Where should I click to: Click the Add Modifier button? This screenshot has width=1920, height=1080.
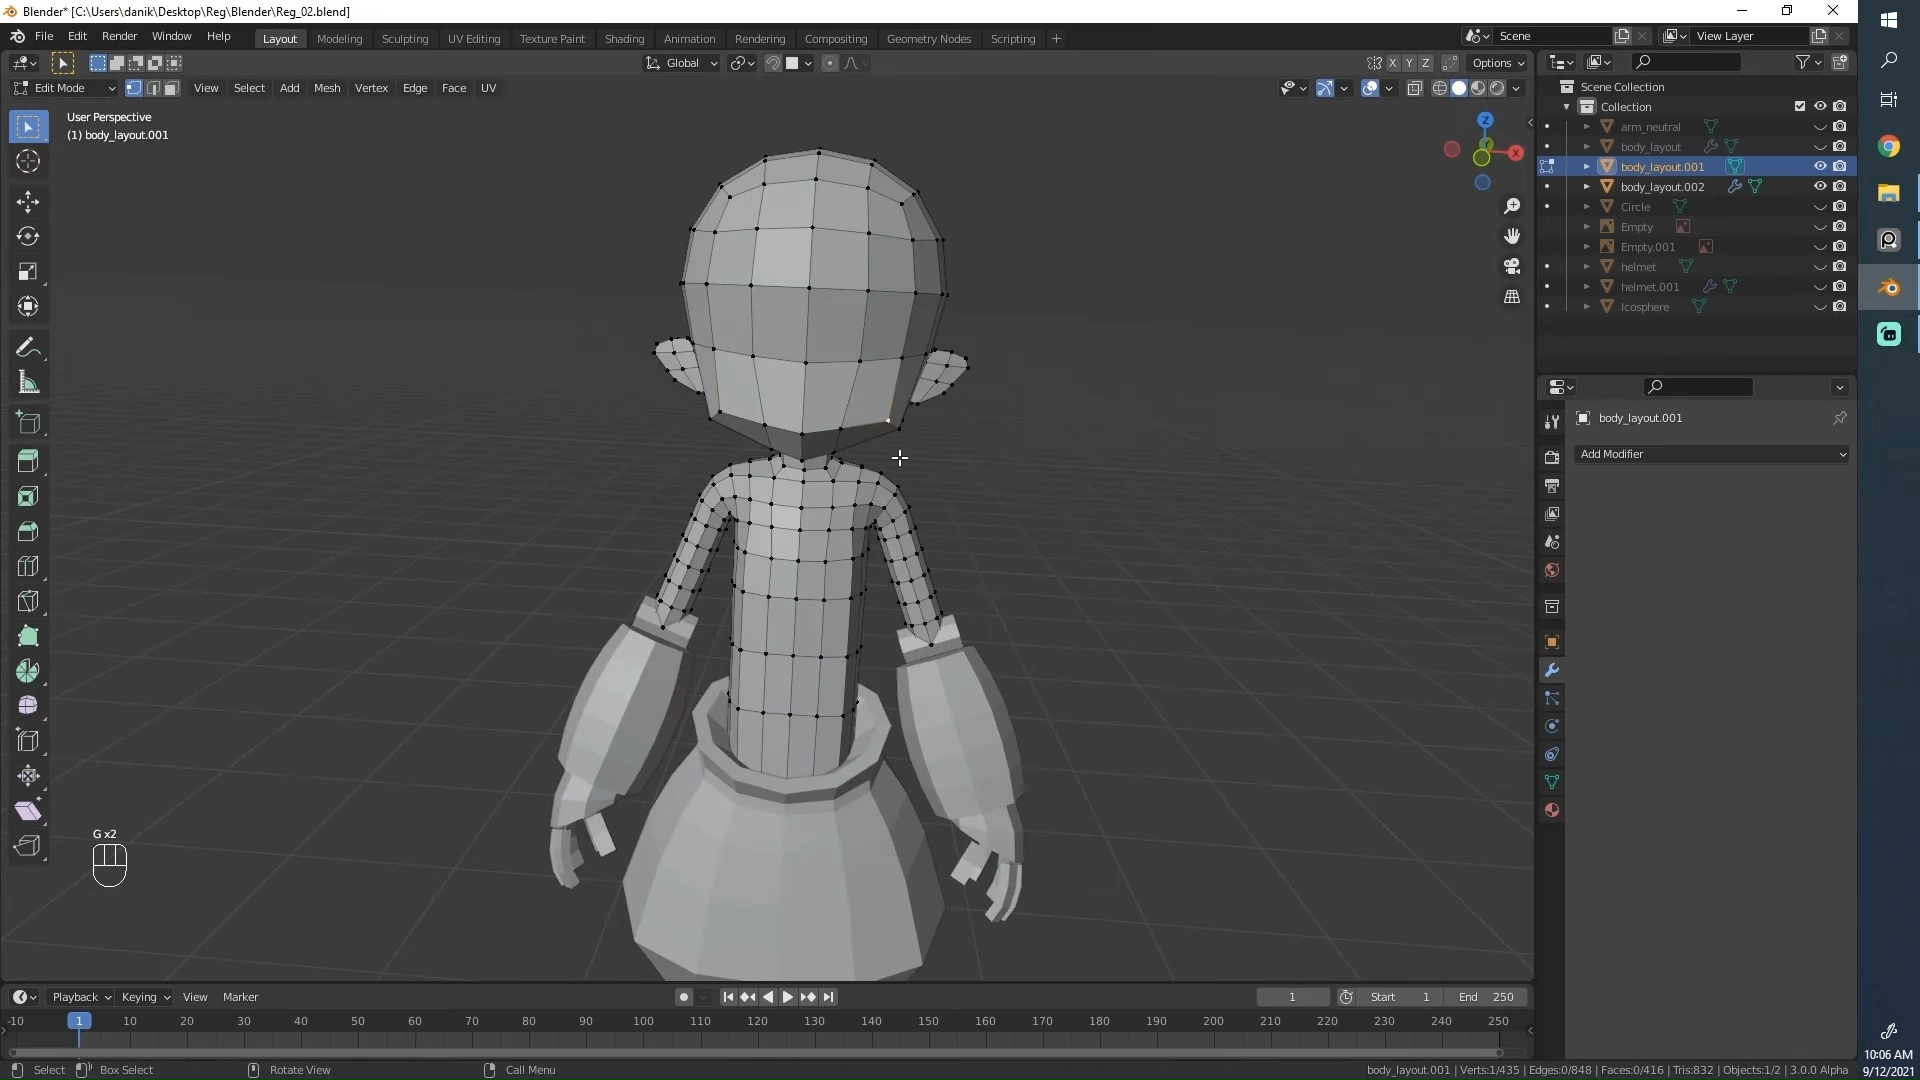pos(1711,453)
